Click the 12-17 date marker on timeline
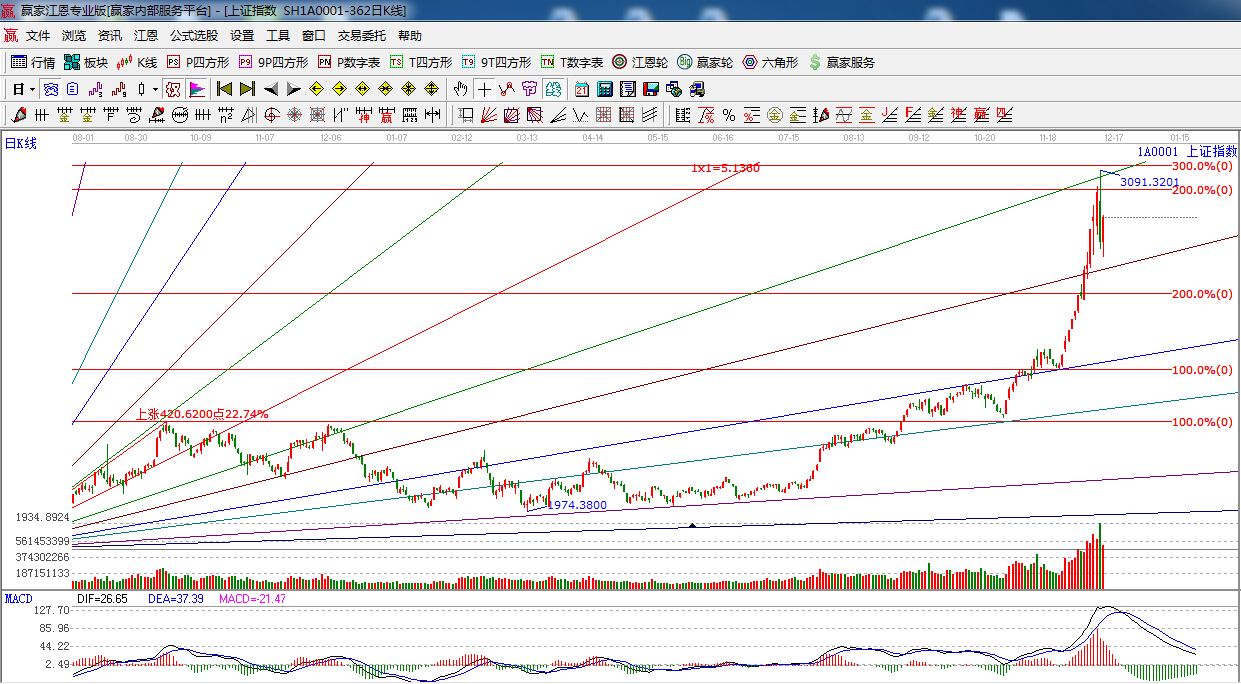 click(1113, 137)
